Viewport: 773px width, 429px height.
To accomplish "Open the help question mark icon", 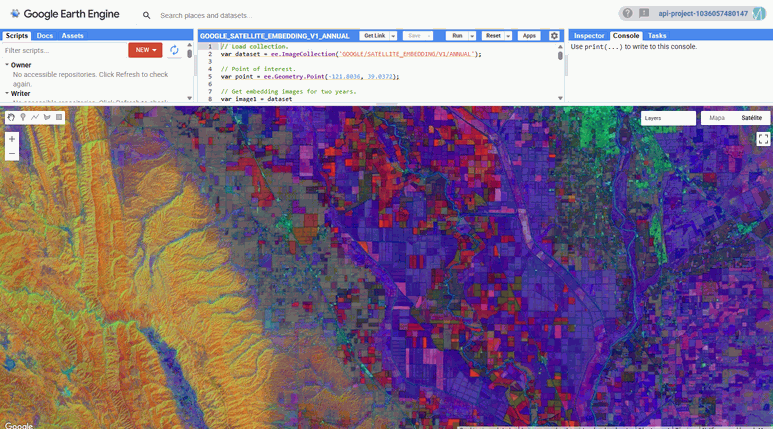I will tap(627, 13).
